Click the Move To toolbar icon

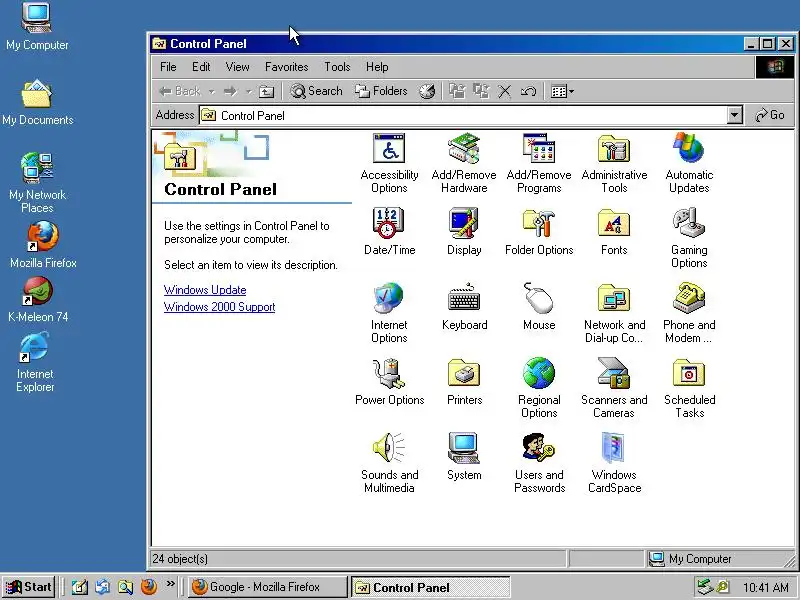pyautogui.click(x=457, y=91)
